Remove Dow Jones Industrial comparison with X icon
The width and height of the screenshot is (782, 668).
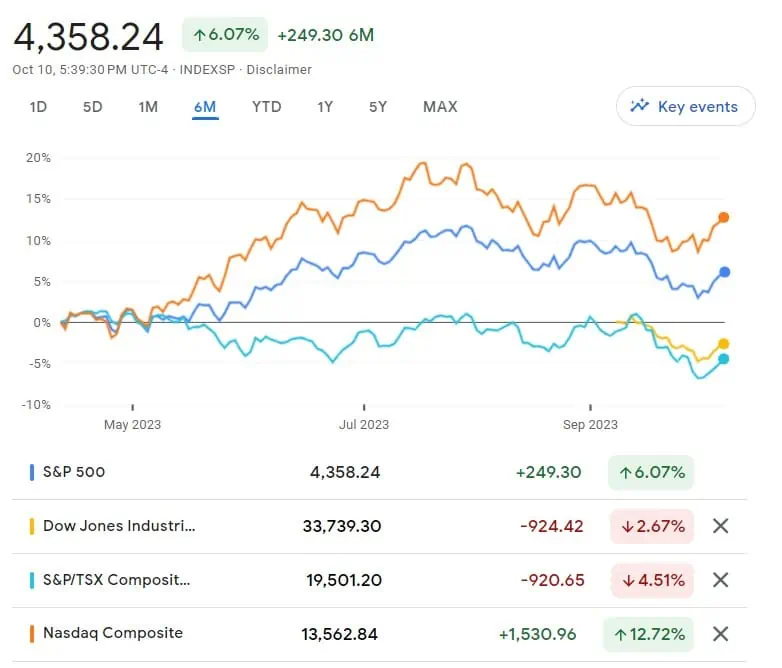click(x=720, y=526)
